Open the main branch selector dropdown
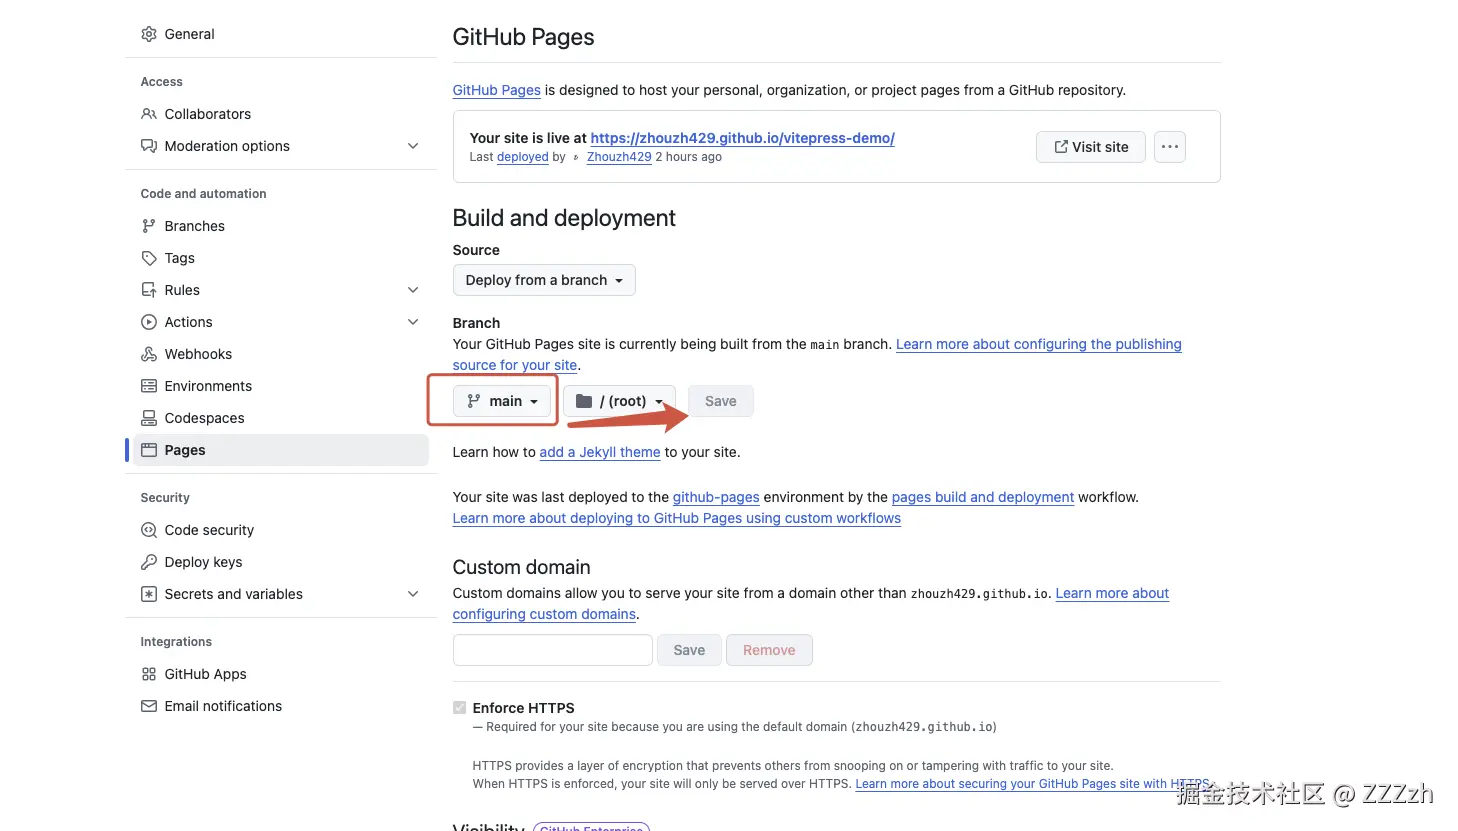The image size is (1458, 831). [503, 401]
